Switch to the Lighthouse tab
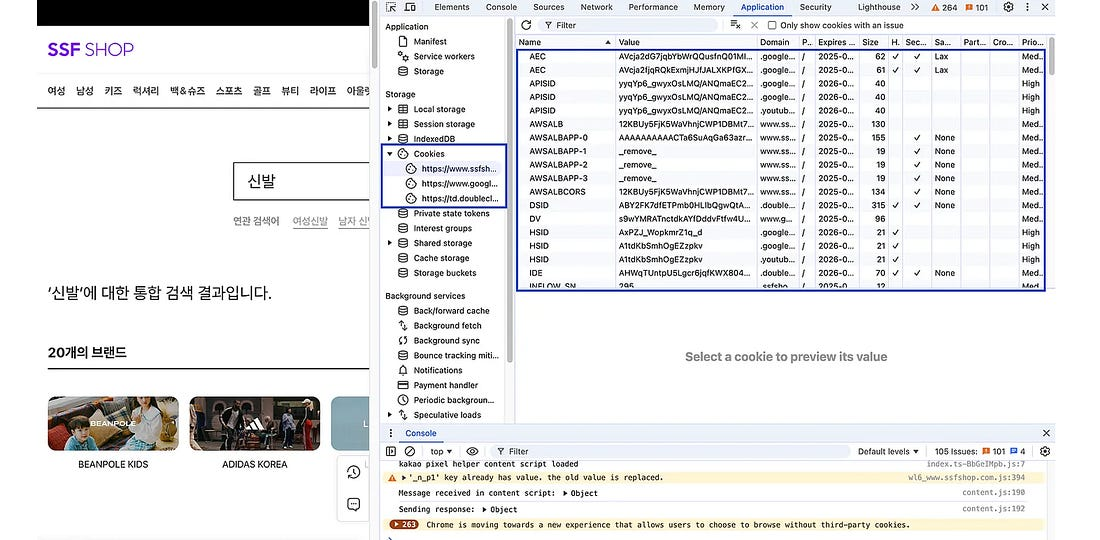Screen dimensions: 1100x540 [x=879, y=7]
